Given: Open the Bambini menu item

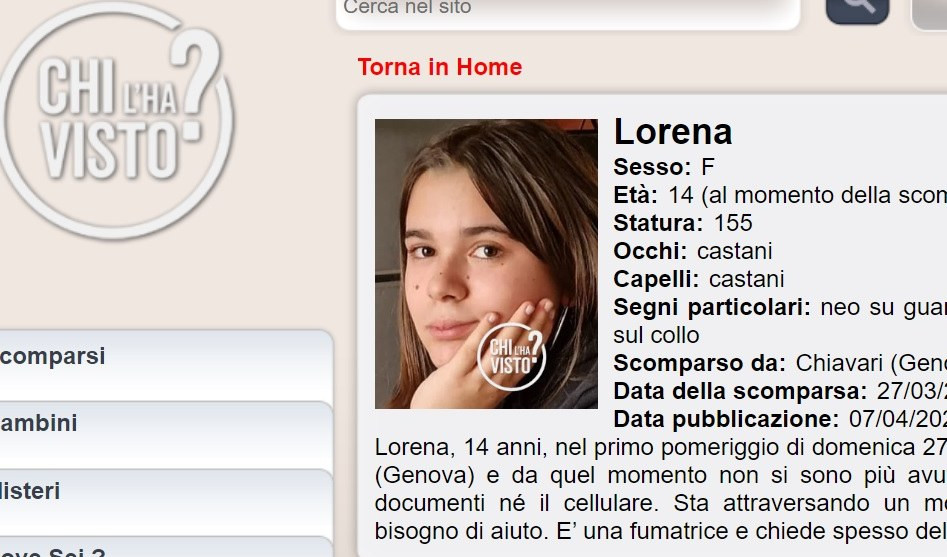Looking at the screenshot, I should 166,434.
